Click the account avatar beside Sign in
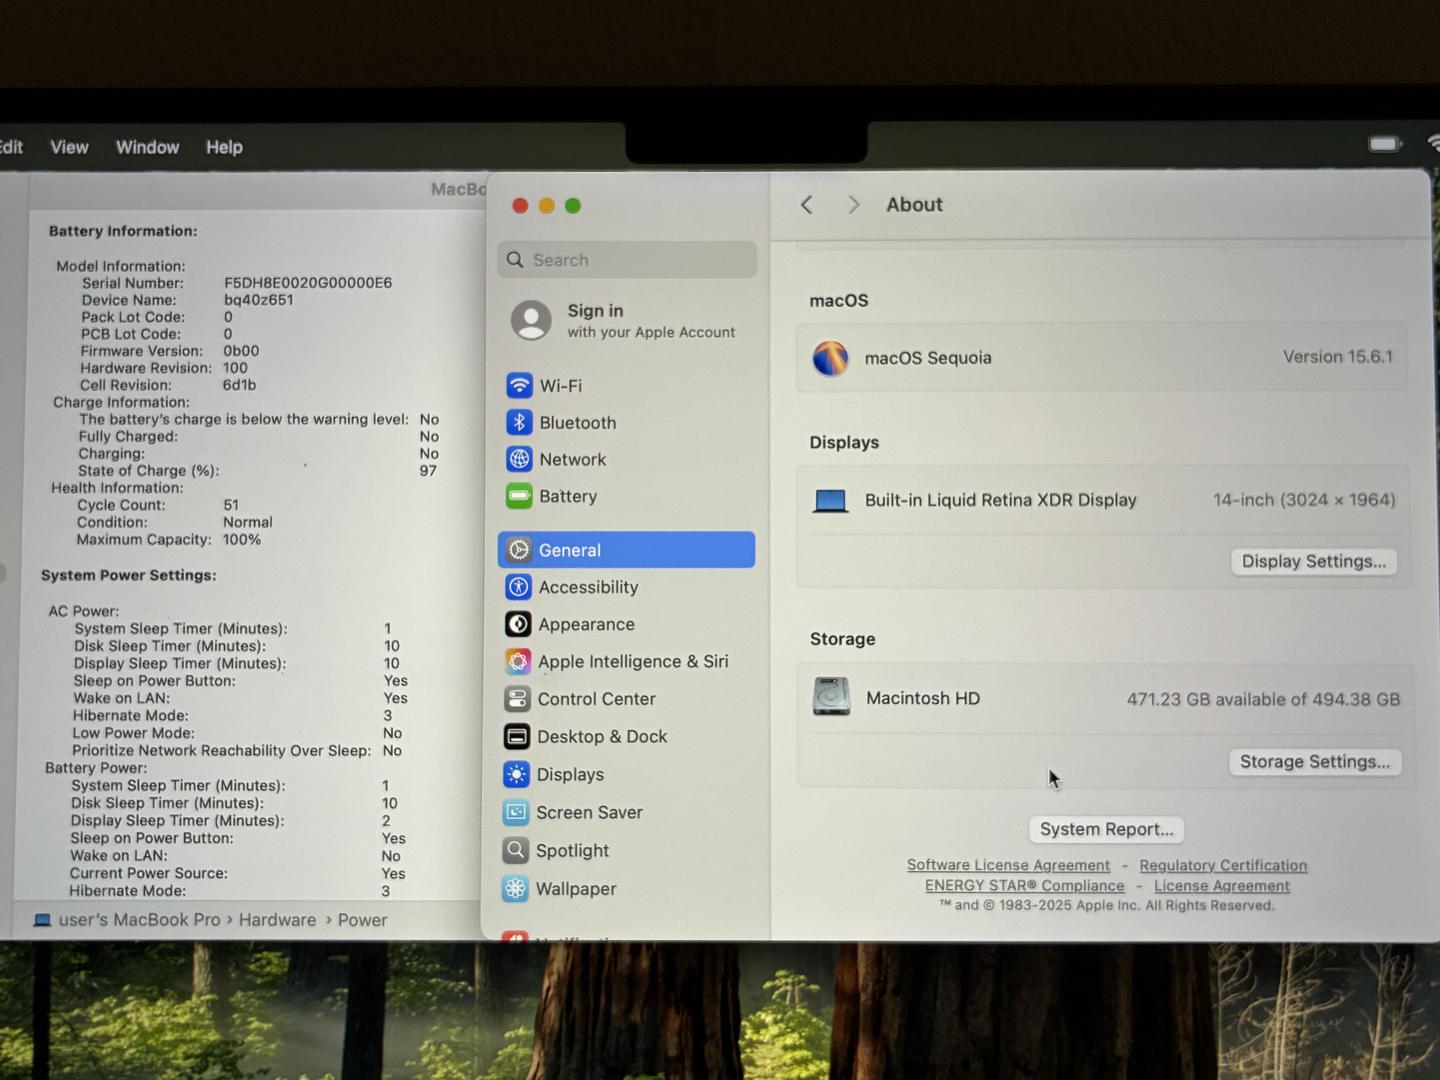This screenshot has height=1080, width=1440. point(531,321)
